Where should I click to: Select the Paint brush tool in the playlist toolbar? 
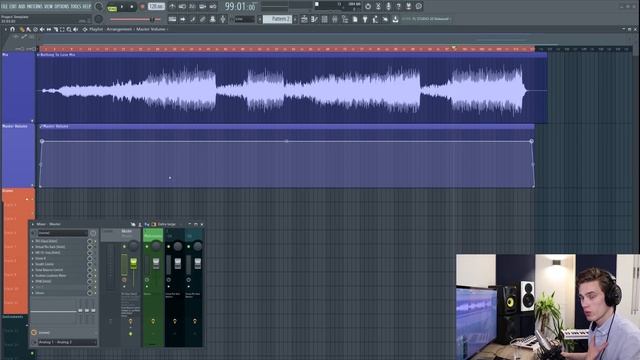28,29
